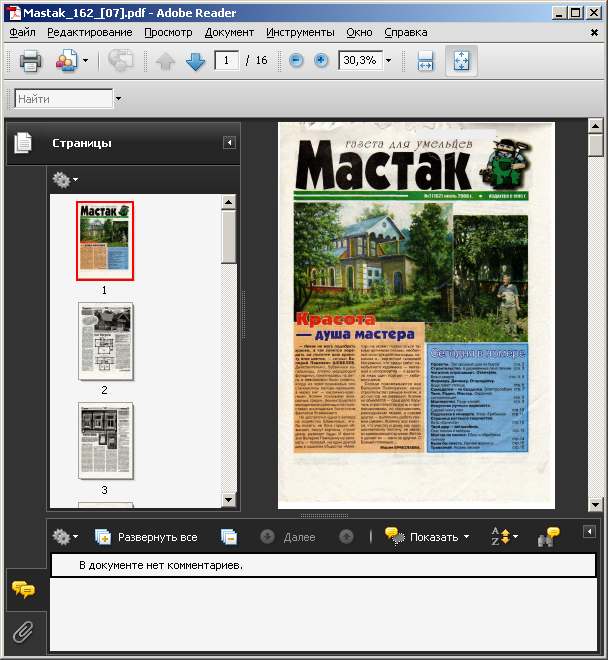Image resolution: width=608 pixels, height=660 pixels.
Task: Click thumbnails scrollbar up arrow
Action: pos(229,202)
